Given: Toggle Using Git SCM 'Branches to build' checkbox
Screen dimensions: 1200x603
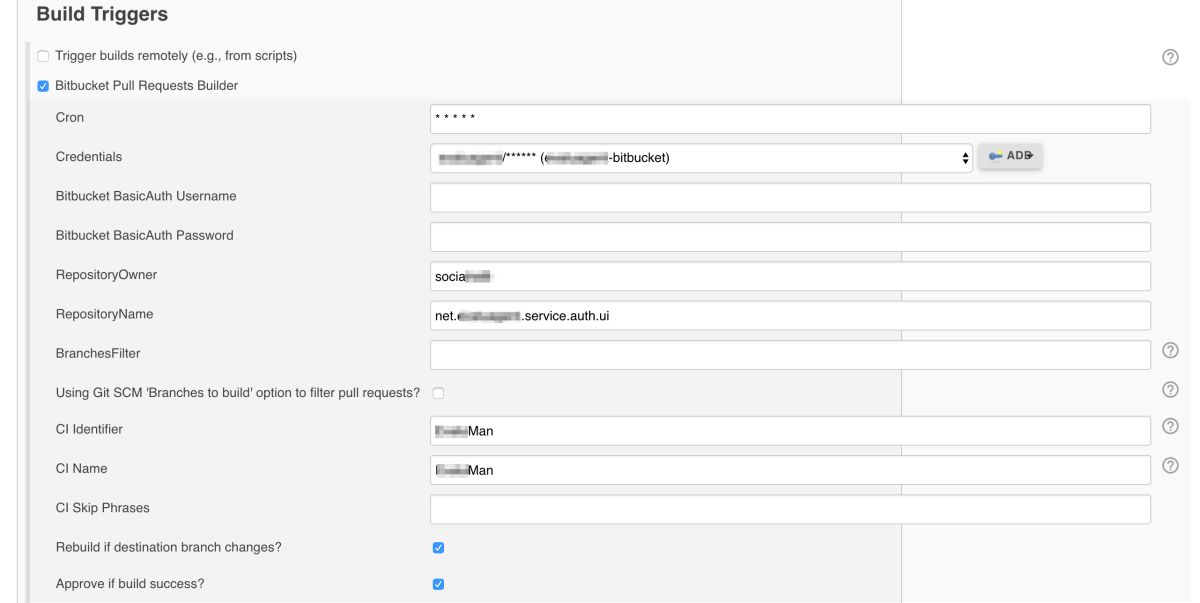Looking at the screenshot, I should click(438, 393).
